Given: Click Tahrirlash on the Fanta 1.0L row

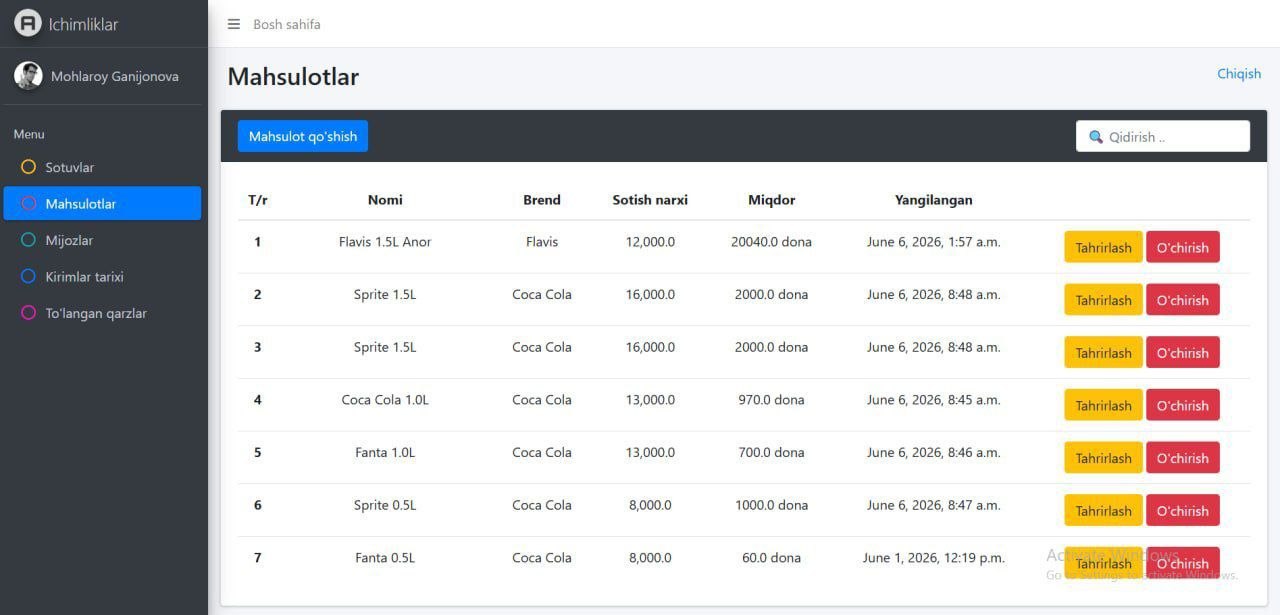Looking at the screenshot, I should click(x=1103, y=458).
